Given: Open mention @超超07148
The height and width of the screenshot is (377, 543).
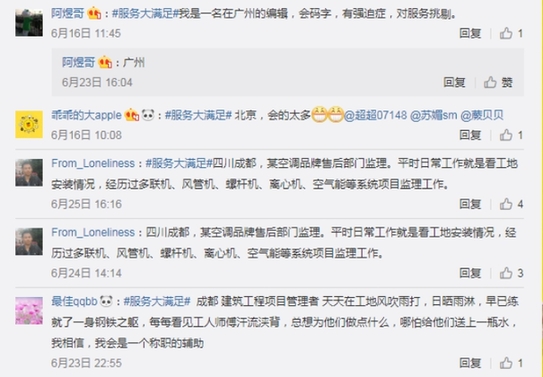Looking at the screenshot, I should tap(375, 115).
